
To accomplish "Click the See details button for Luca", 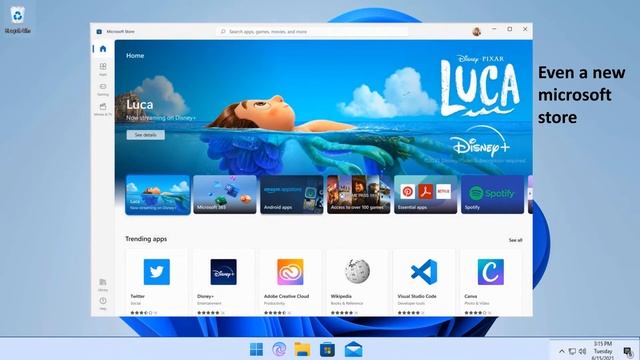I will coord(145,135).
